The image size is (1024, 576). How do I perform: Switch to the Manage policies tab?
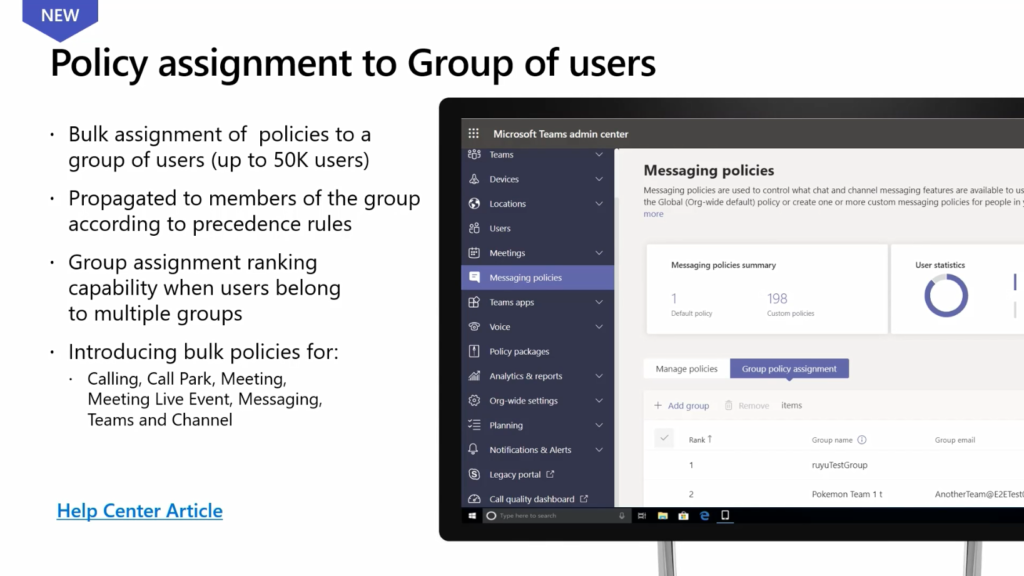click(686, 369)
